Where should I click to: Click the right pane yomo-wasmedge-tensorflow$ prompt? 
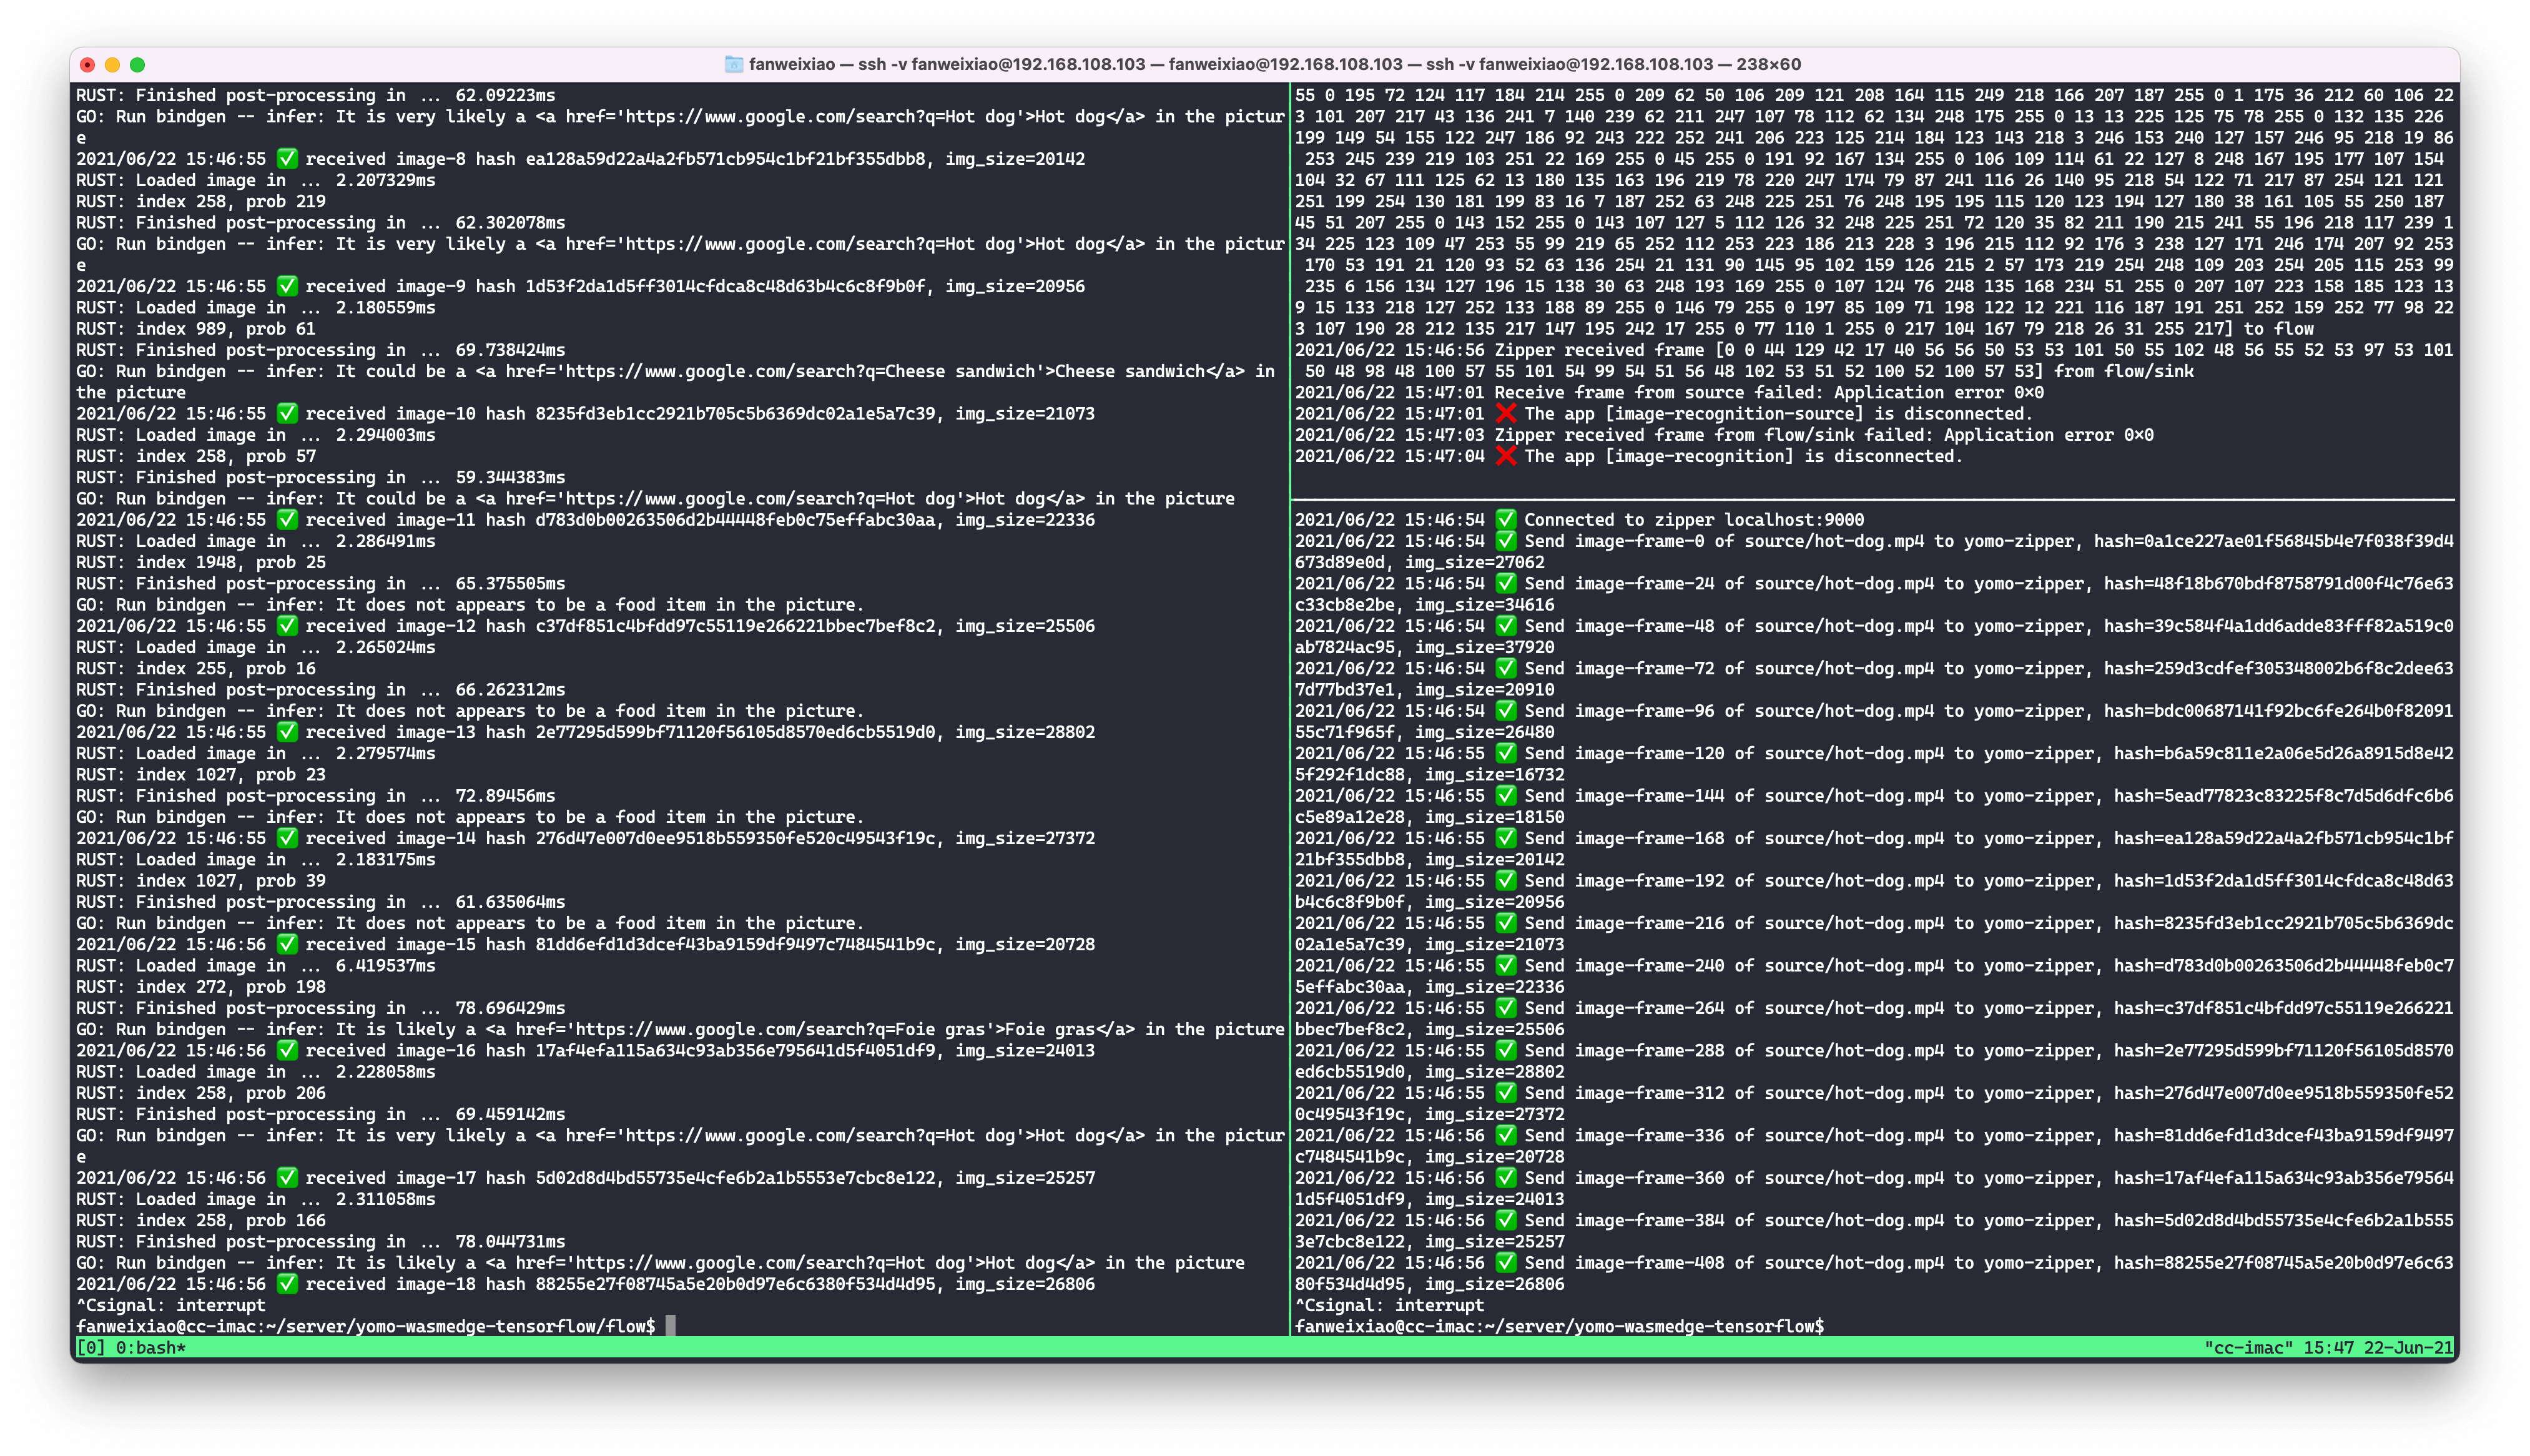1559,1326
